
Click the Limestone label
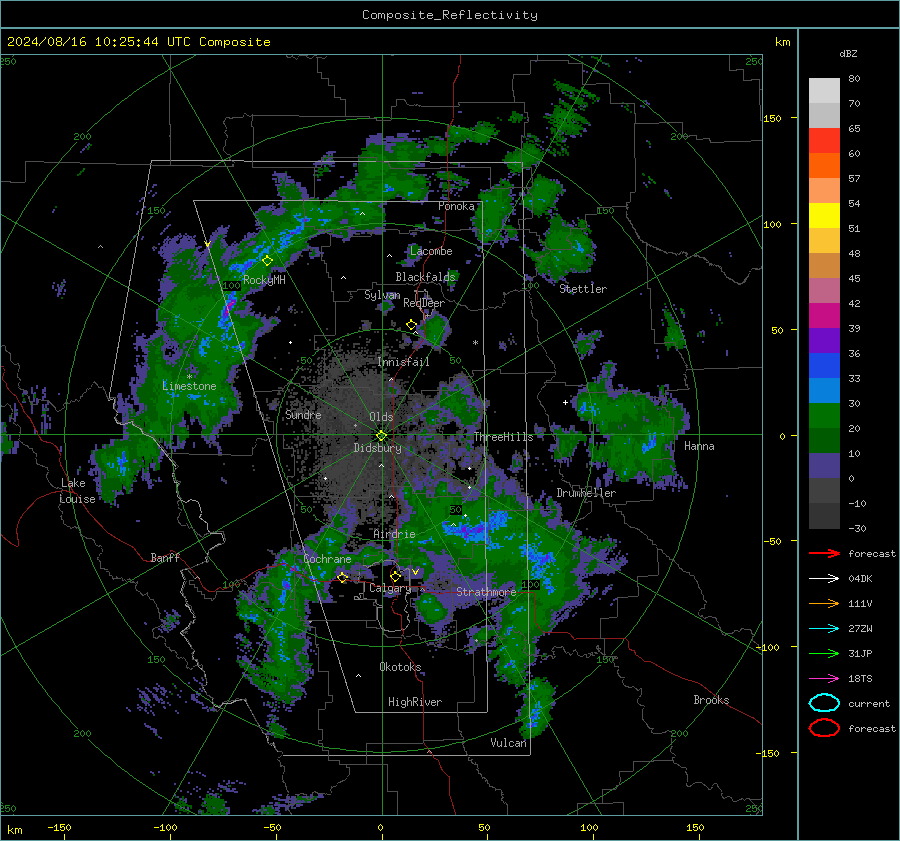[189, 386]
